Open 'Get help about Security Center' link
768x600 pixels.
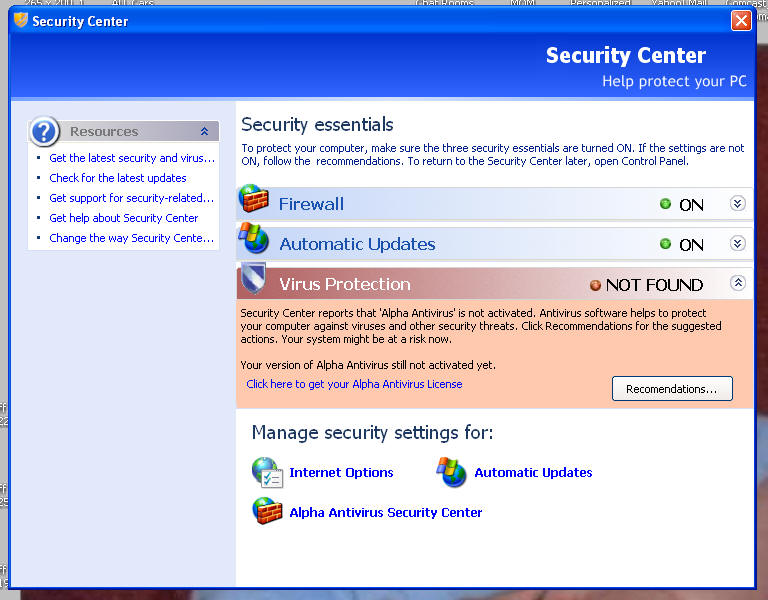click(x=123, y=218)
